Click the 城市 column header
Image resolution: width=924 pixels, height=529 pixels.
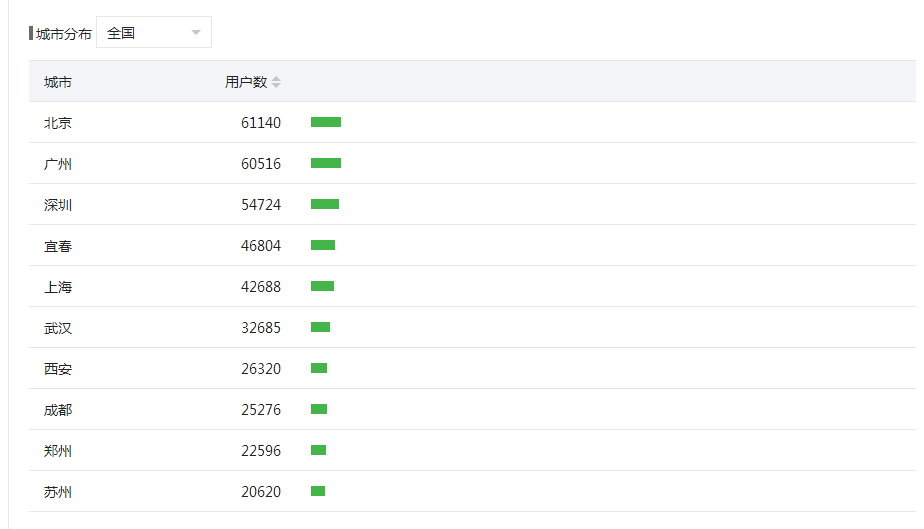[58, 82]
